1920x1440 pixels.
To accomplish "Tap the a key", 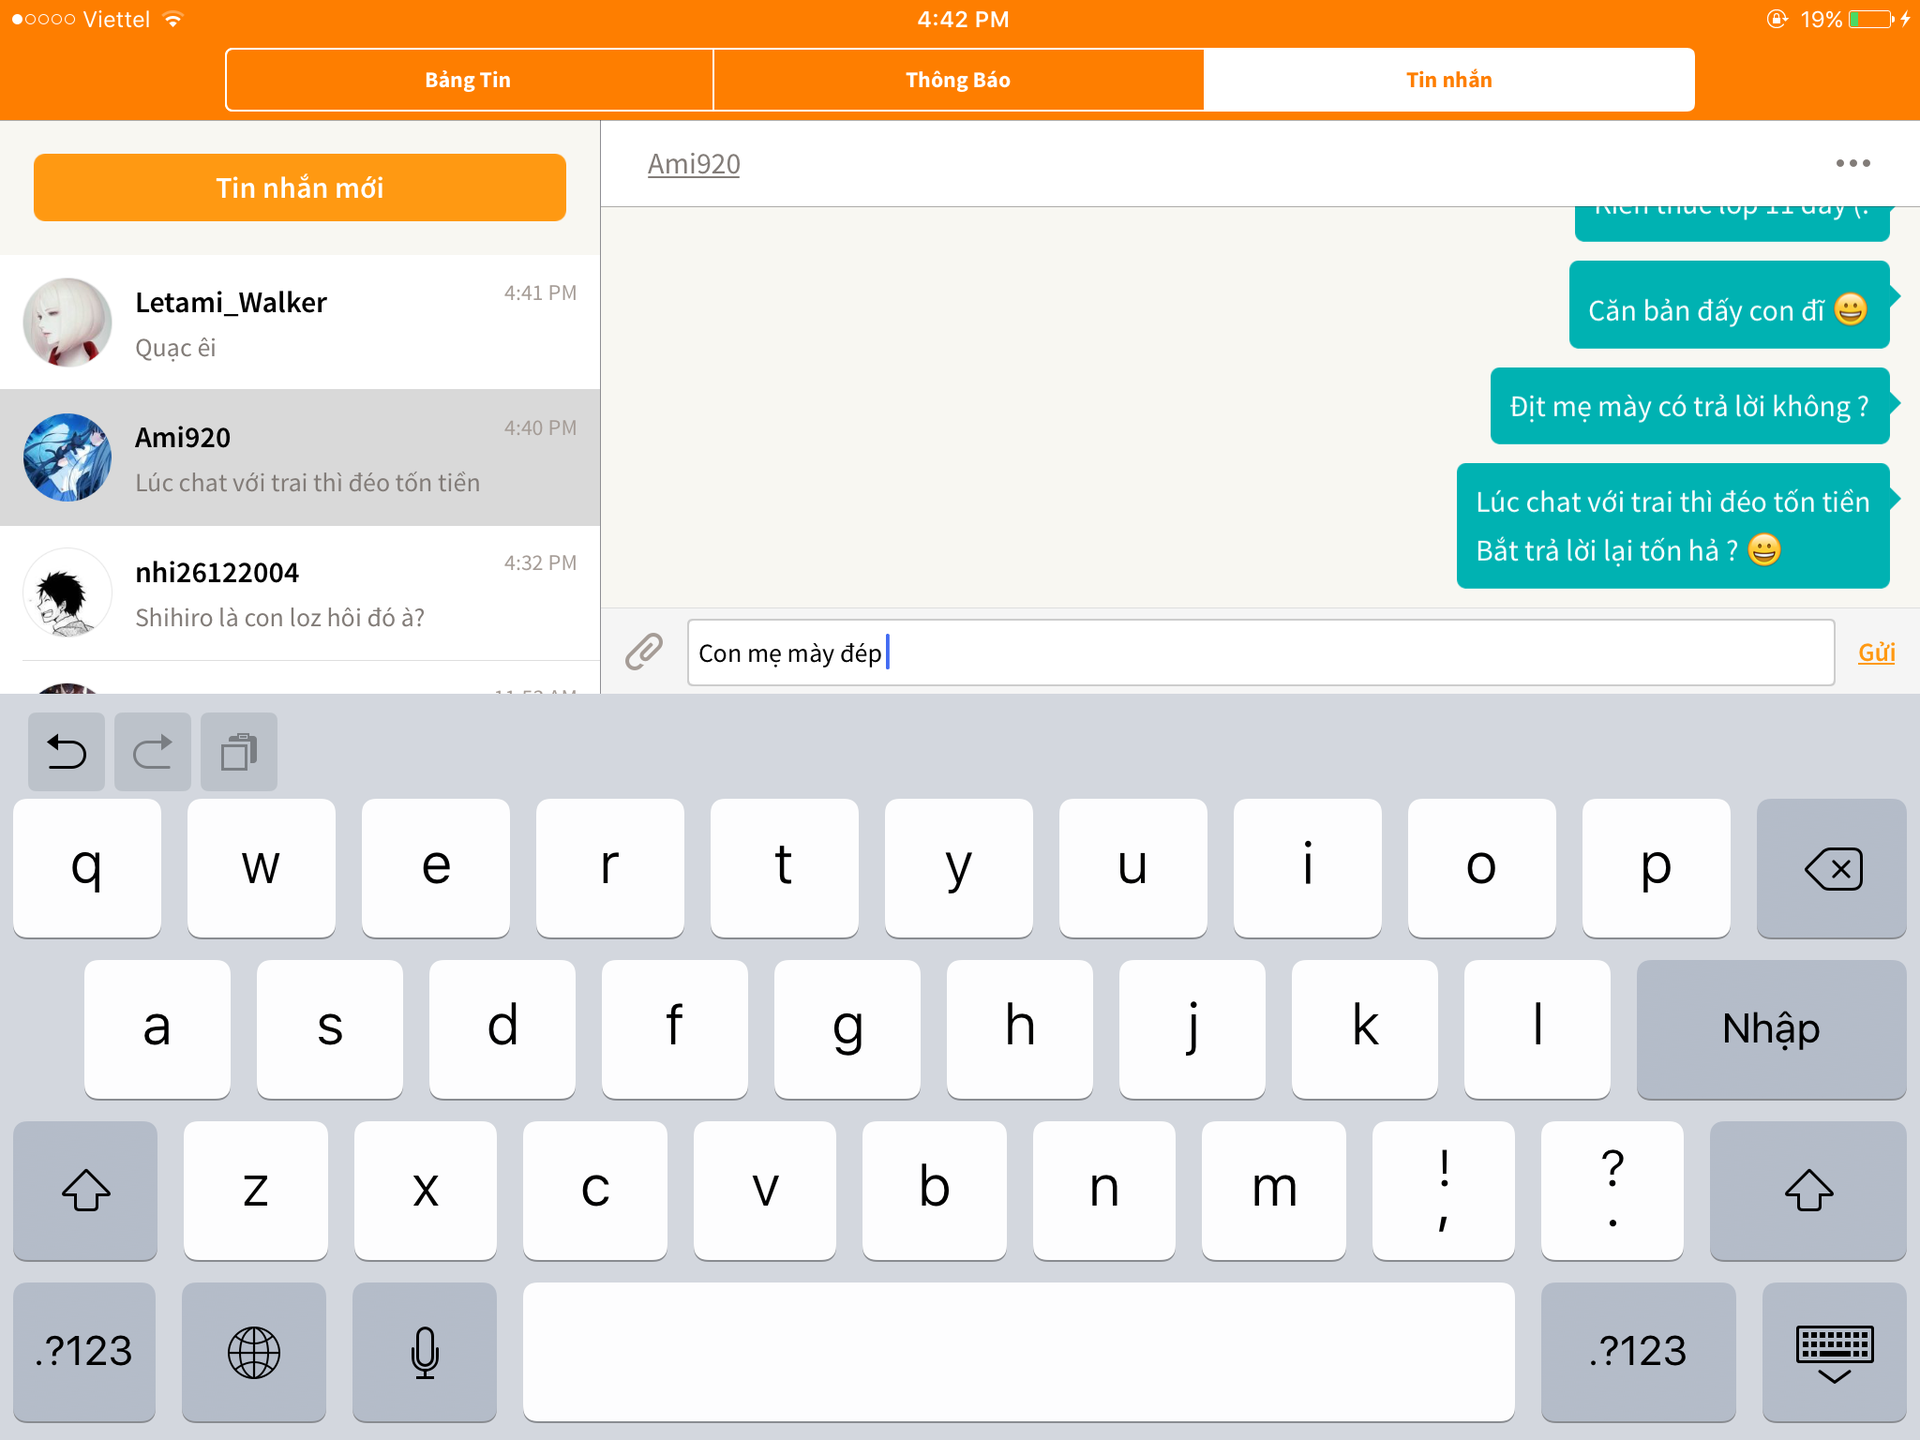I will click(157, 1029).
